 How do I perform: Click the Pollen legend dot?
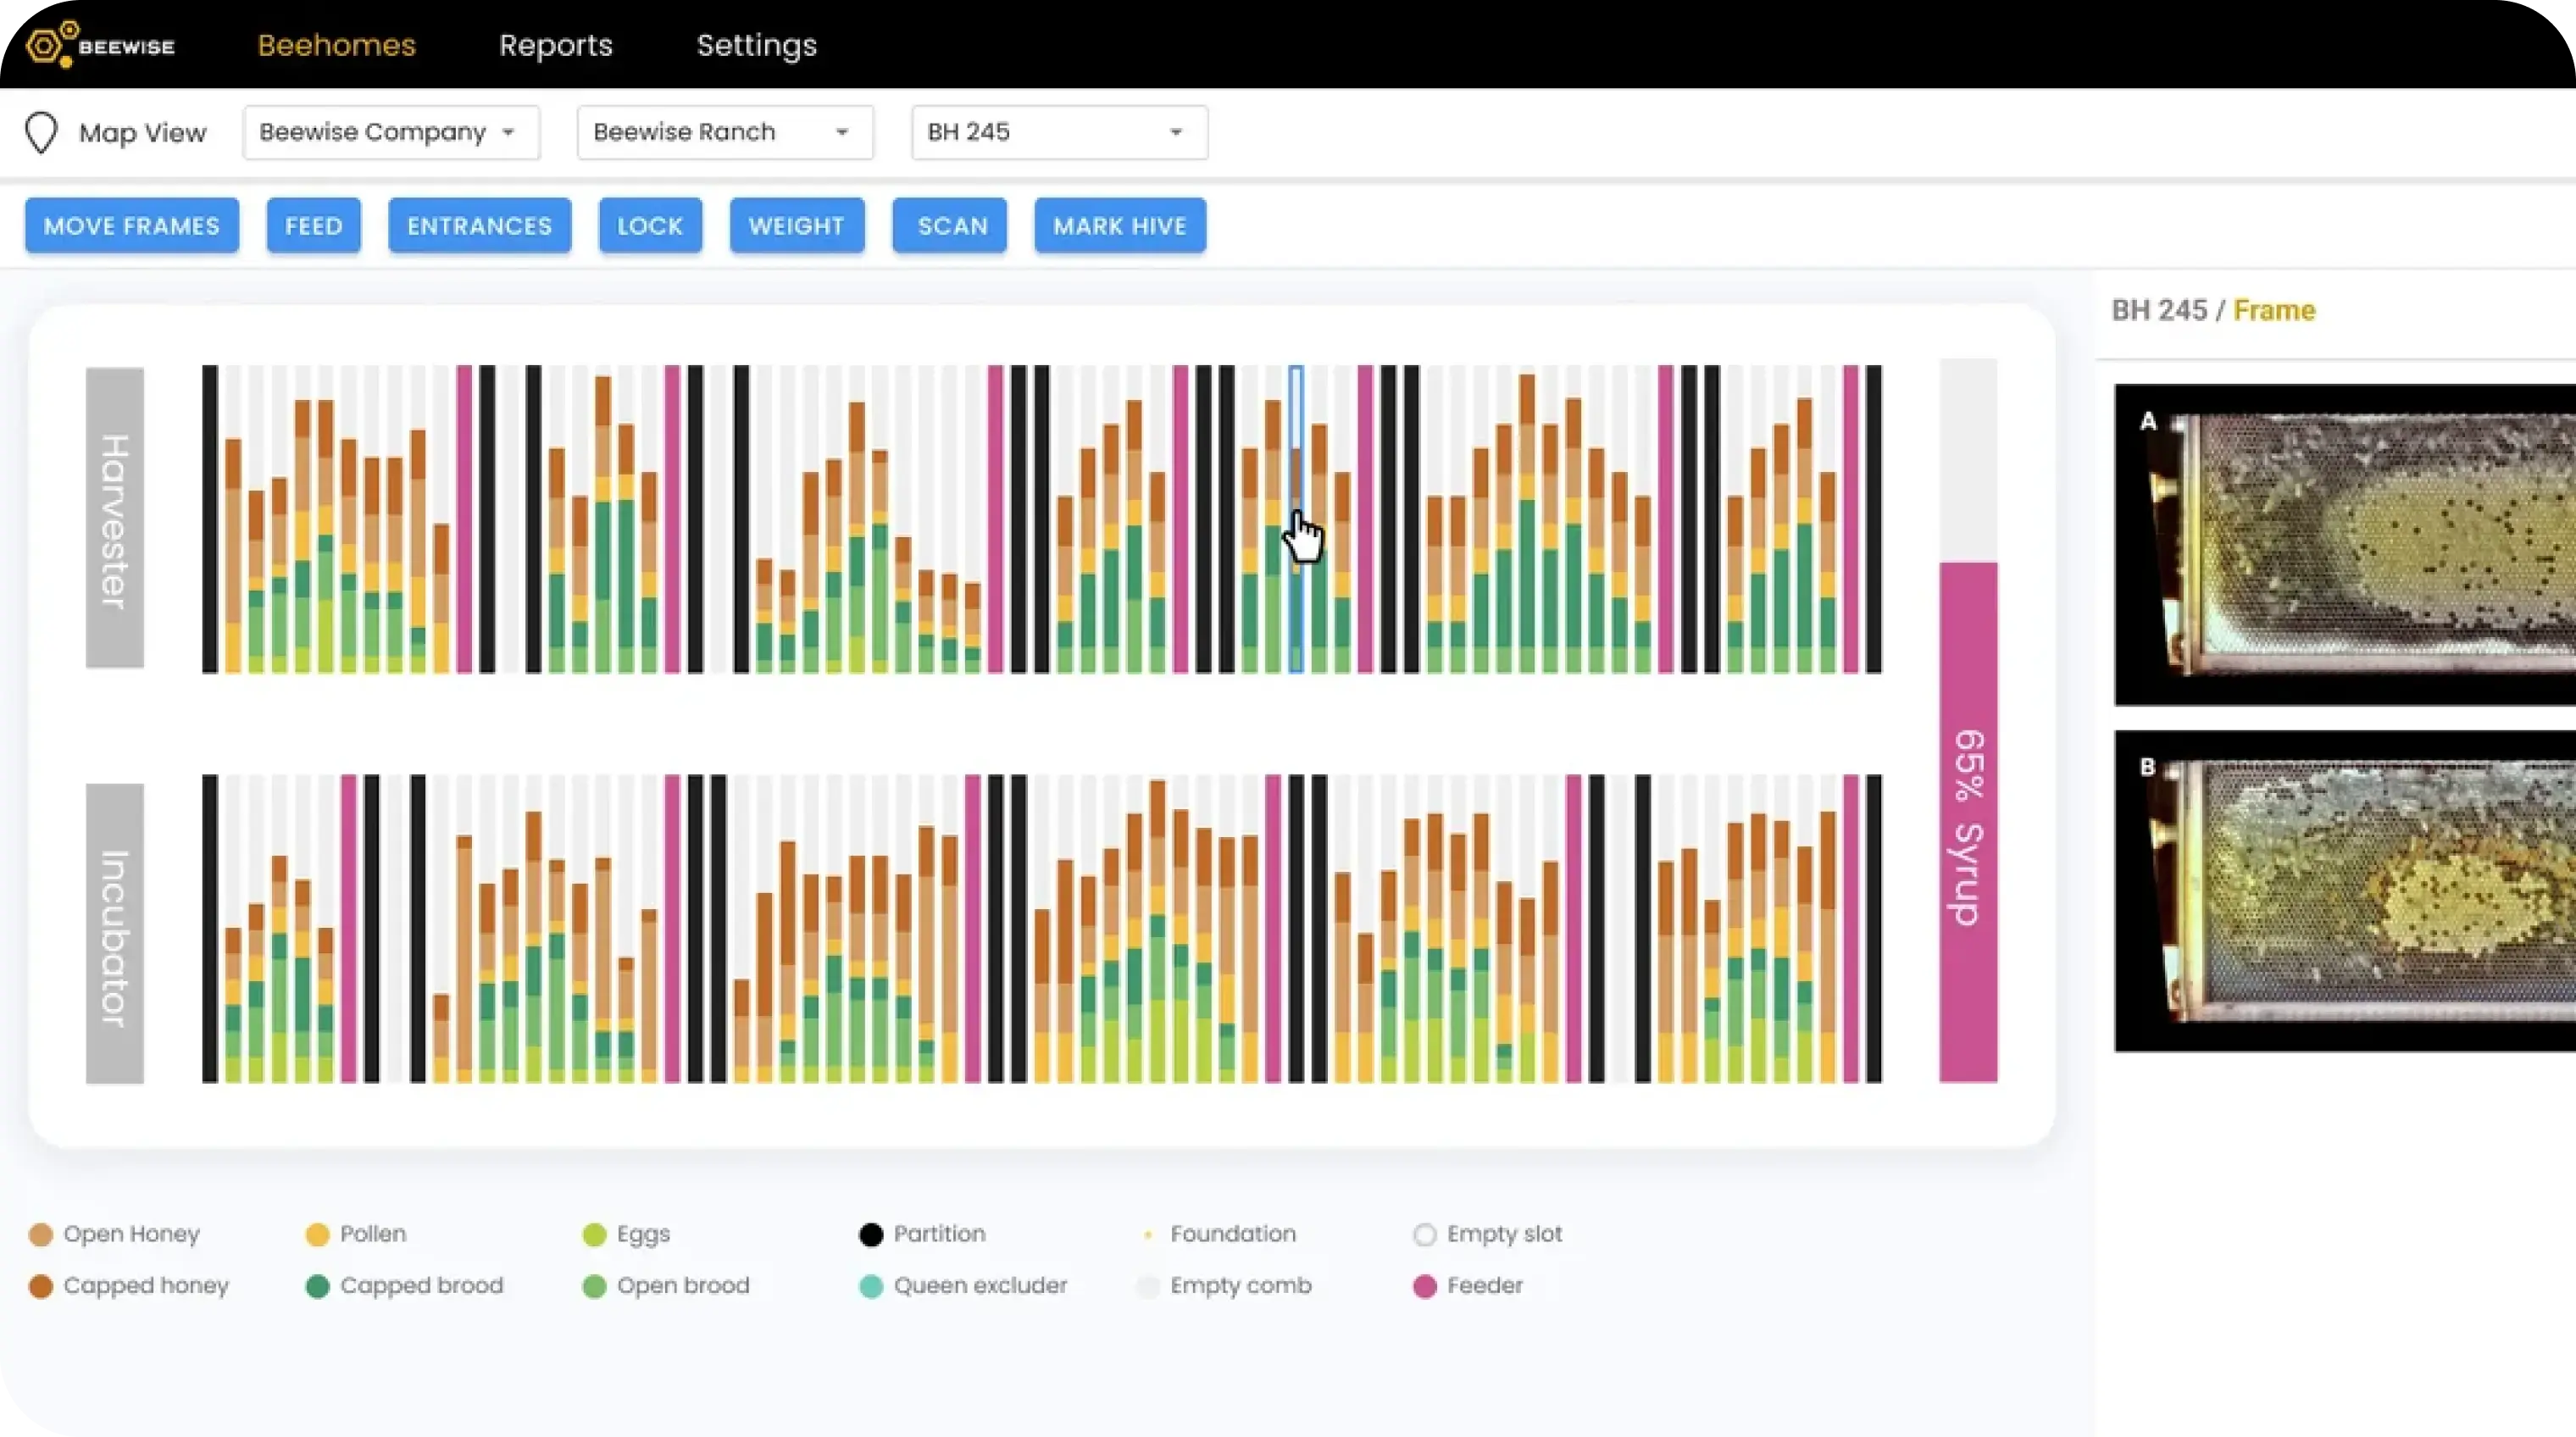pos(317,1234)
